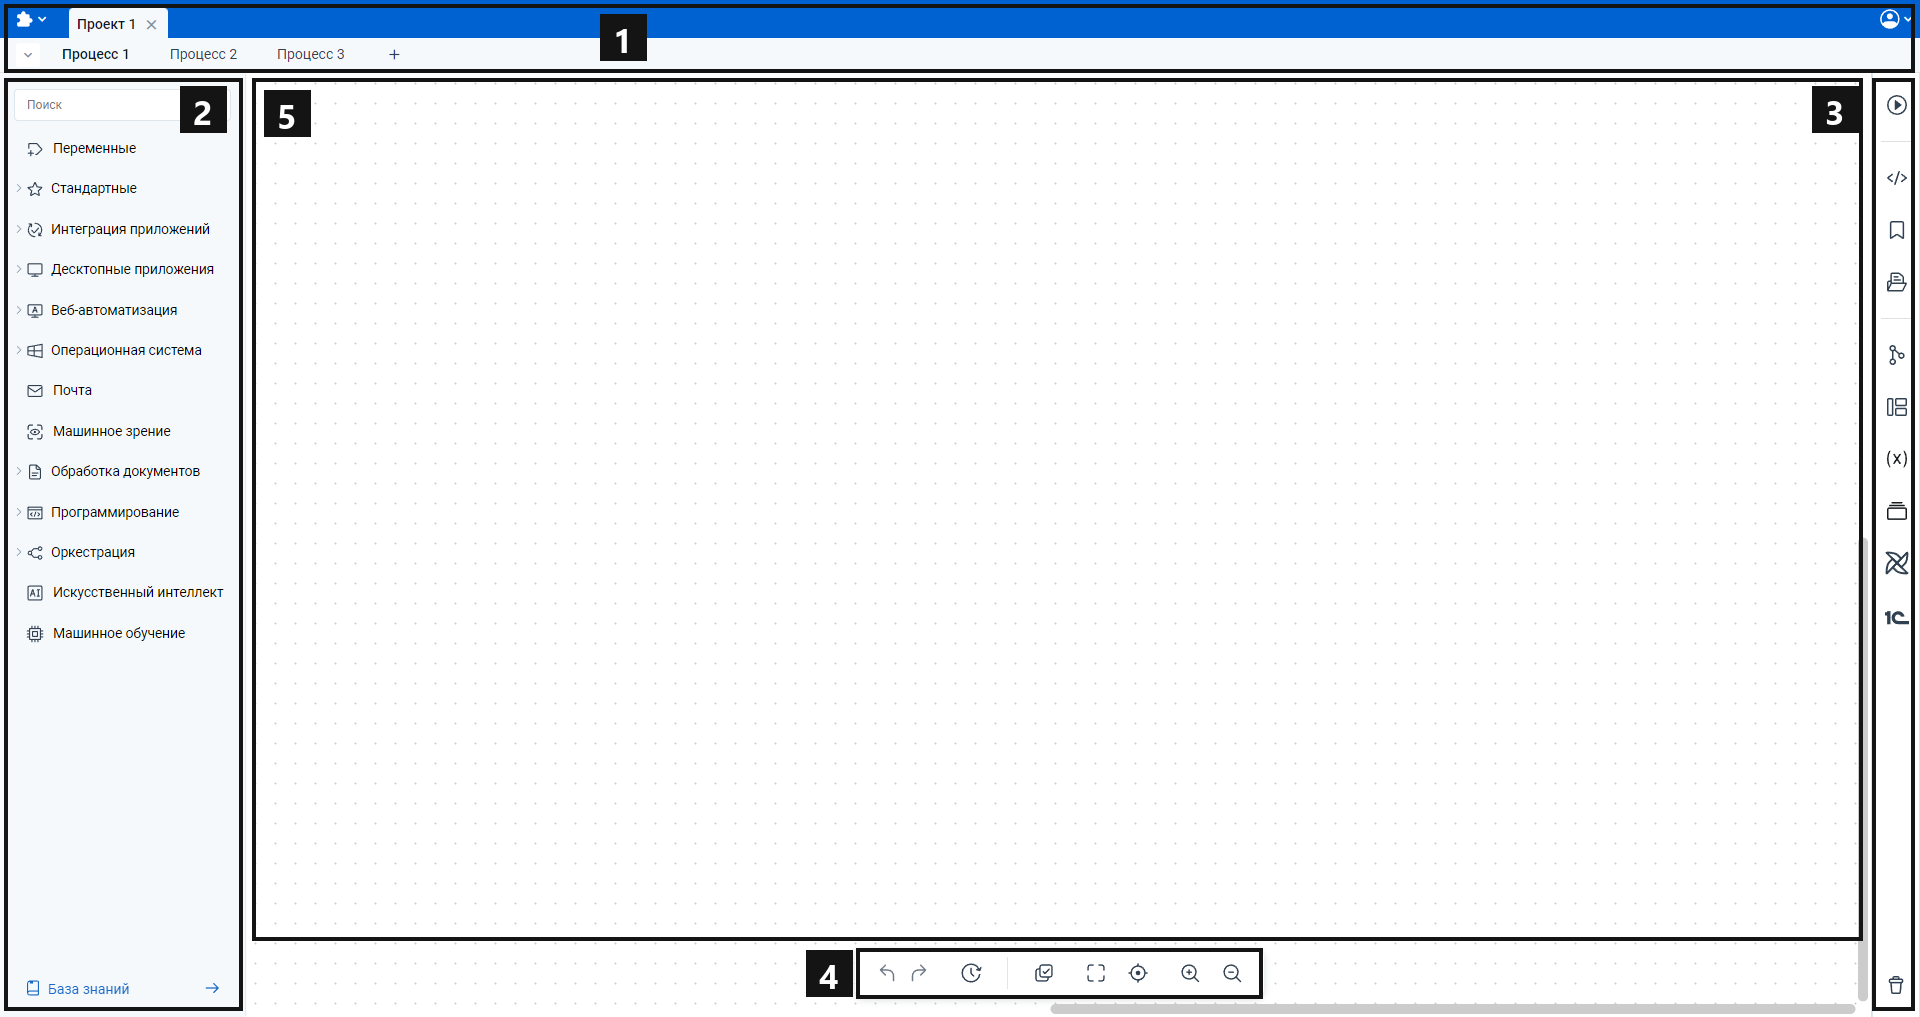Image resolution: width=1920 pixels, height=1017 pixels.
Task: Open the crossed-out tools icon
Action: point(1896,563)
